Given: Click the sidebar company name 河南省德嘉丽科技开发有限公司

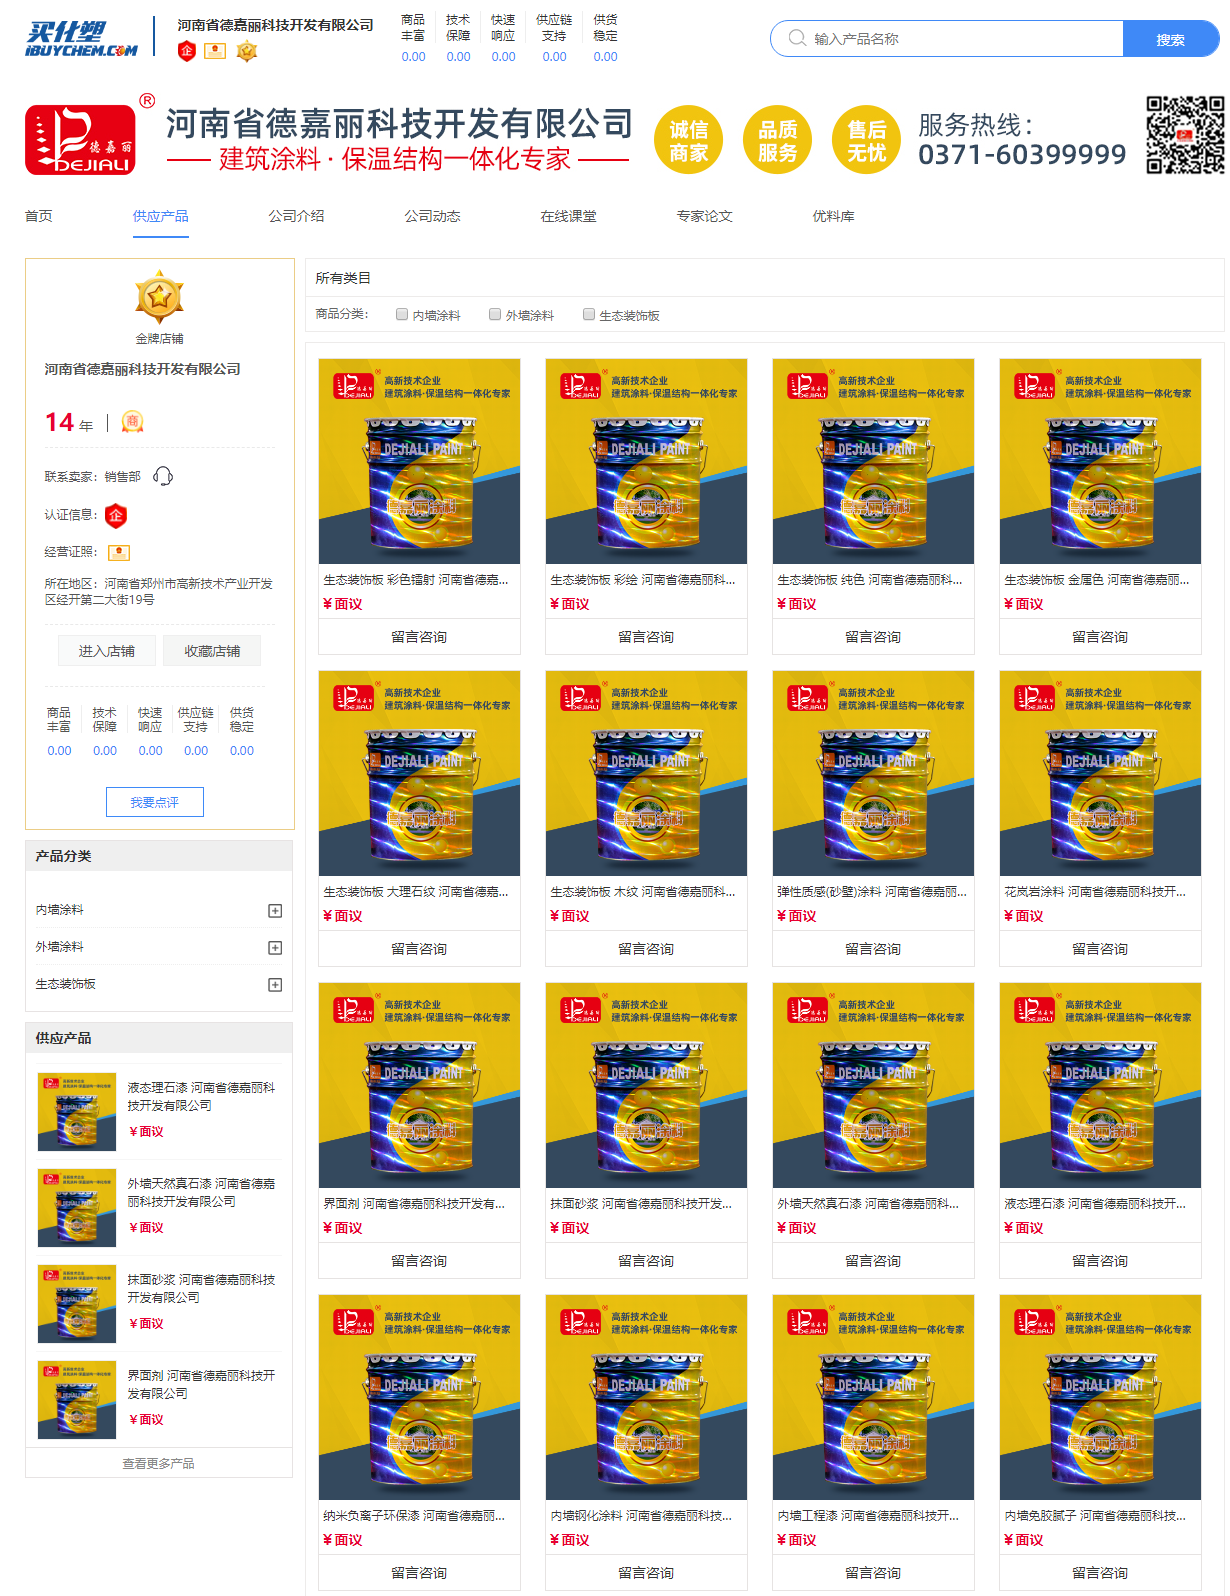Looking at the screenshot, I should (x=143, y=369).
